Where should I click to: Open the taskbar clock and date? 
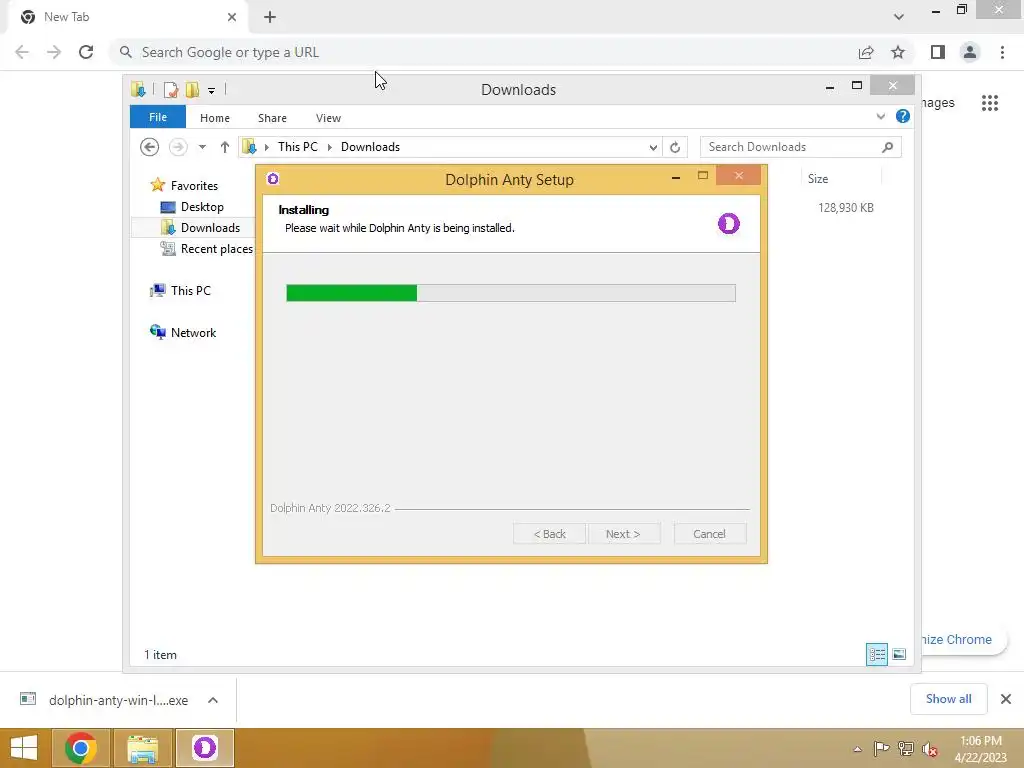tap(980, 749)
